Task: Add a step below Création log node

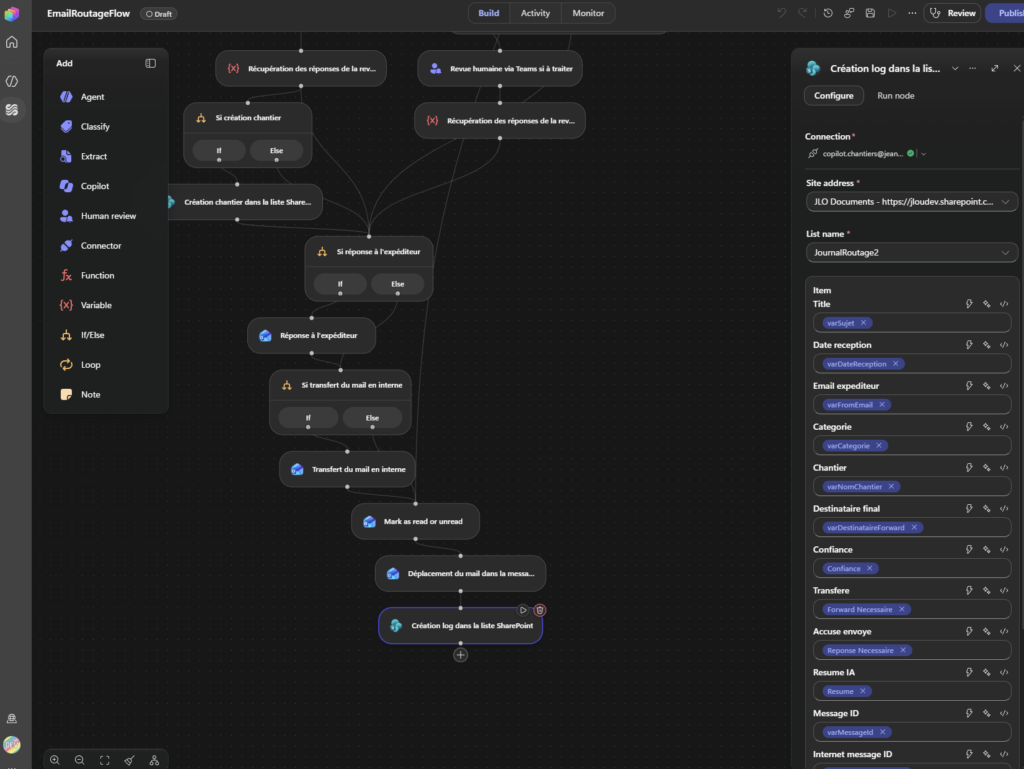Action: (x=460, y=655)
